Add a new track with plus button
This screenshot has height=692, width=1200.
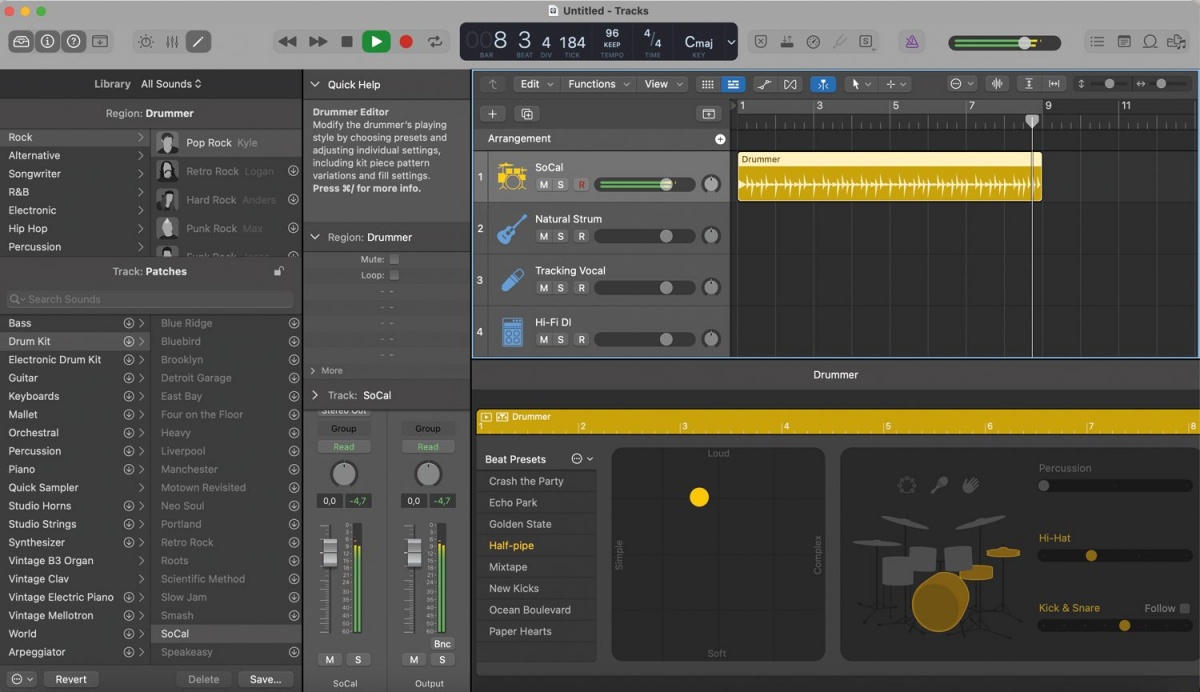click(x=492, y=114)
